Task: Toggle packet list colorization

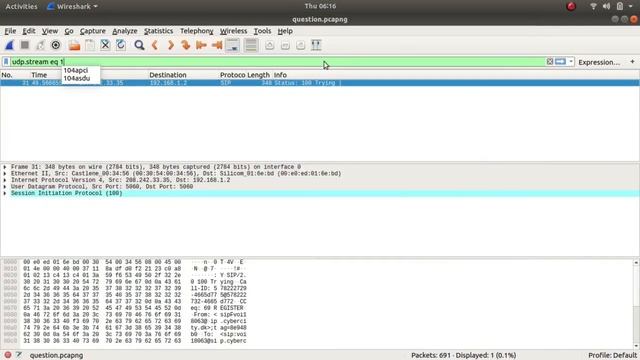Action: [251, 45]
